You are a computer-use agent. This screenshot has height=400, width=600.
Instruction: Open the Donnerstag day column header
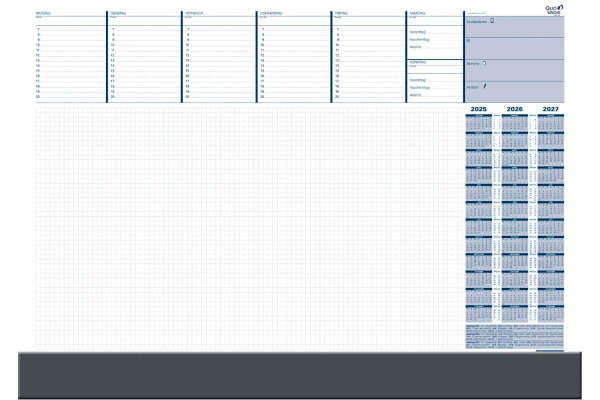click(271, 14)
